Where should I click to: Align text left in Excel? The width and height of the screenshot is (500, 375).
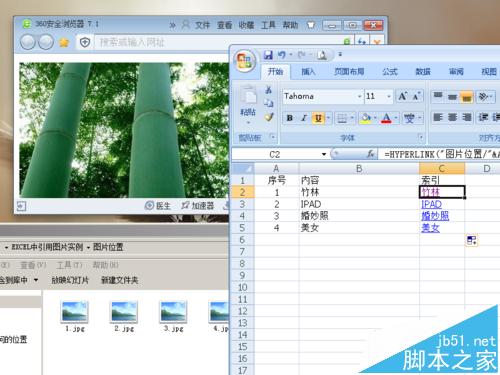tap(438, 118)
